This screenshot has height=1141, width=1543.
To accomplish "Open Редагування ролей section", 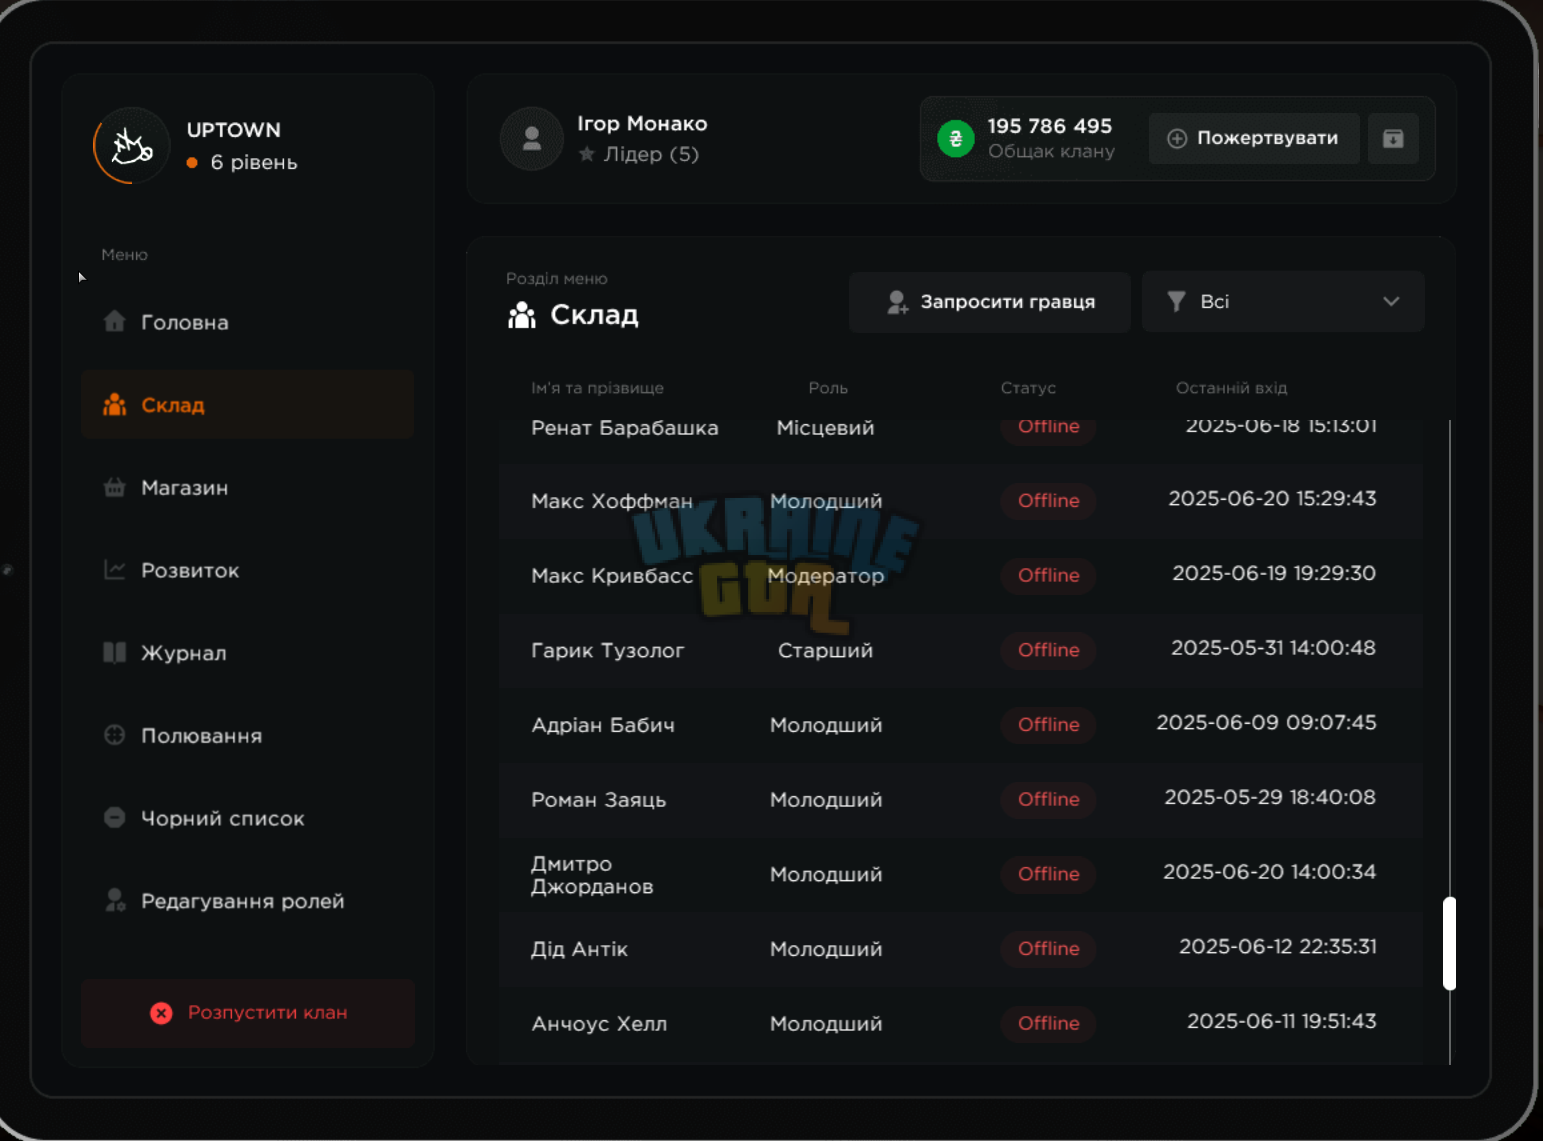I will (248, 901).
